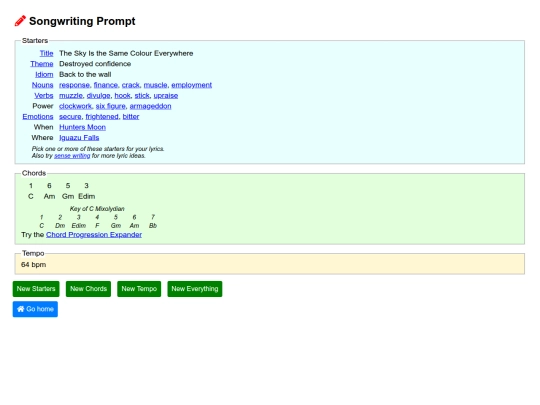
Task: Open the Chord Progression Expander link
Action: click(94, 235)
